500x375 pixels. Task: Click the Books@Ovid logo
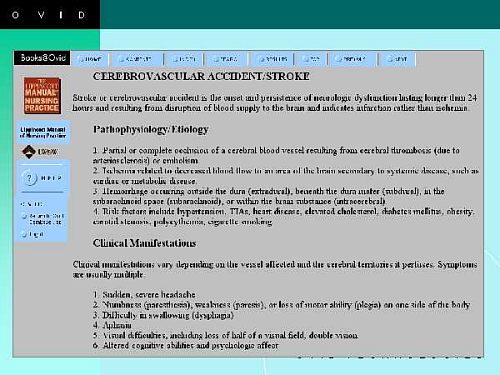[42, 58]
